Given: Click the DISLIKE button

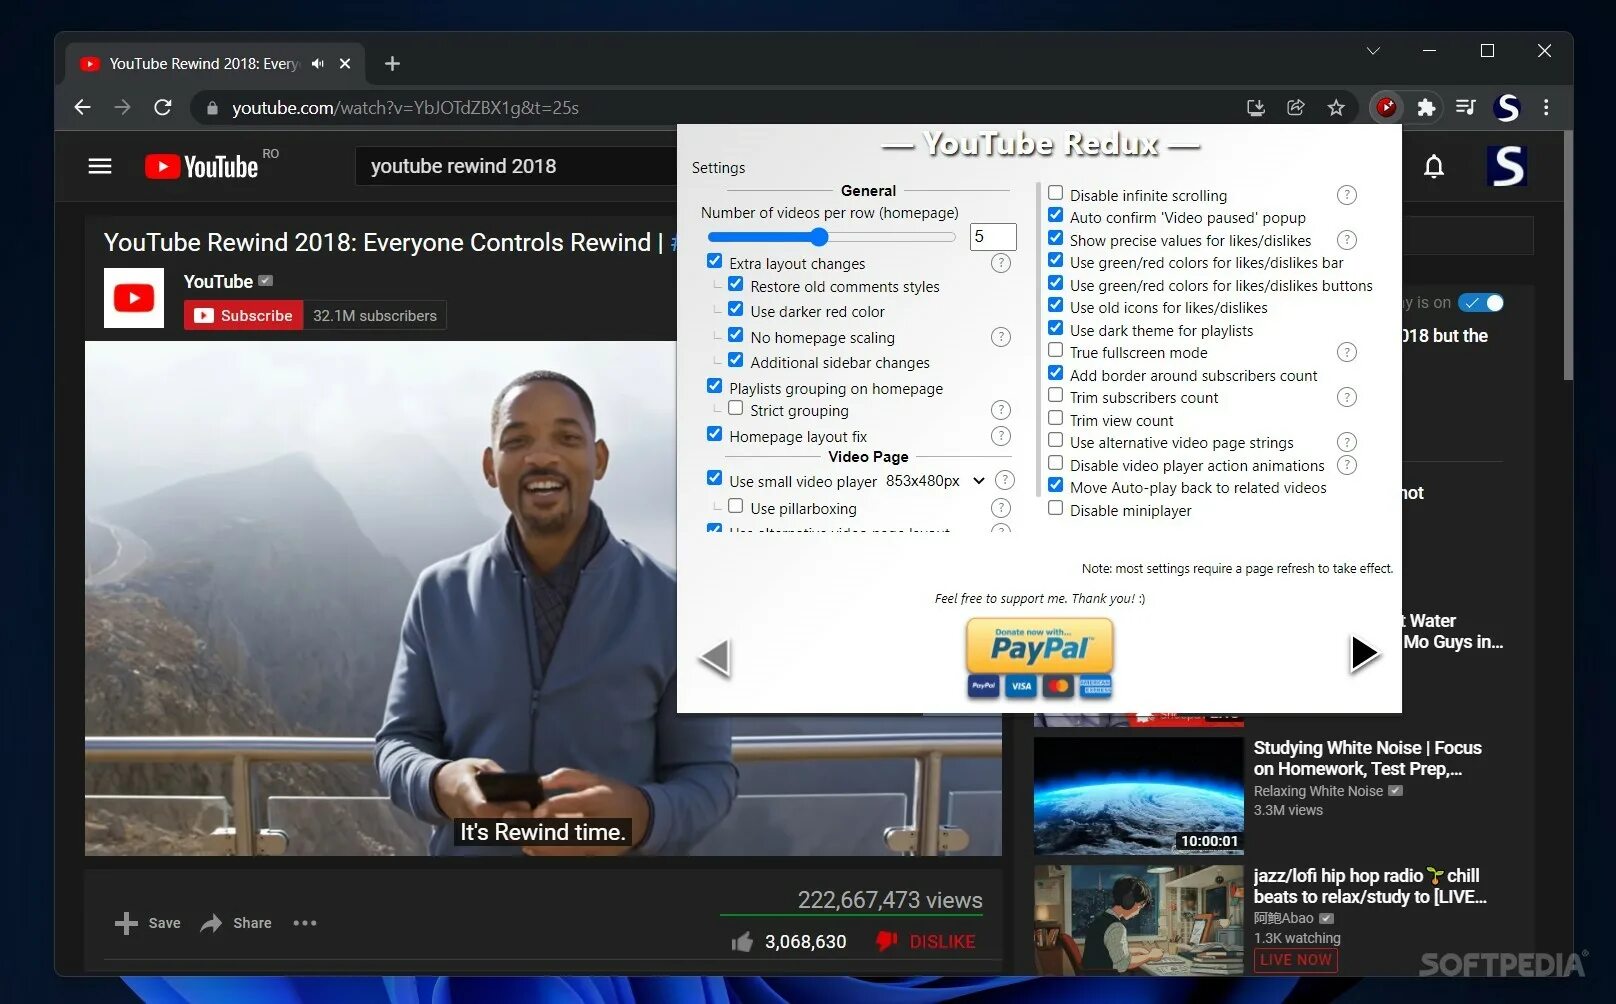Looking at the screenshot, I should (x=926, y=941).
